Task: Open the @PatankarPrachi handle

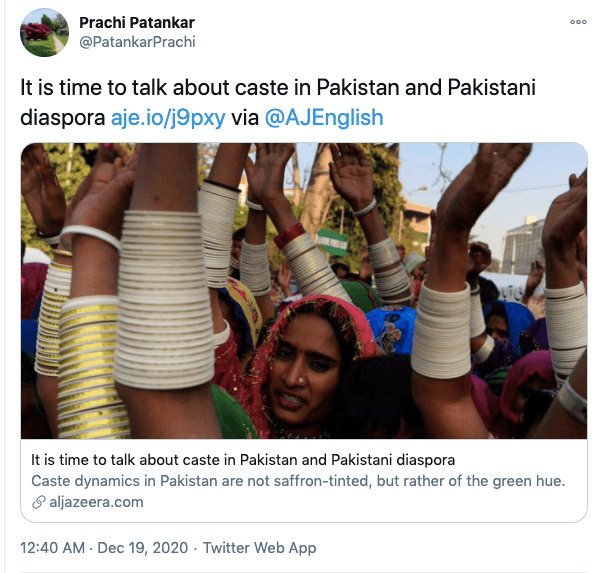Action: coord(137,42)
